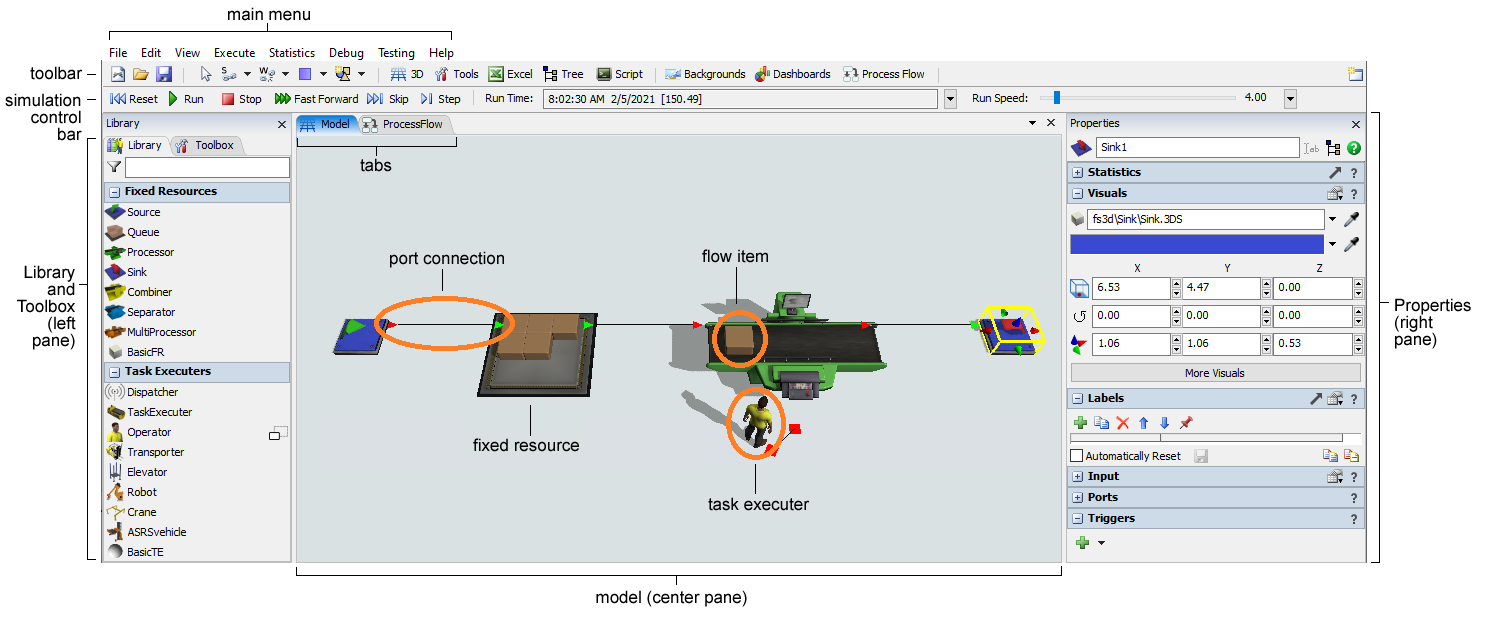1485x618 pixels.
Task: Click the Sink1 object name field
Action: coord(1196,148)
